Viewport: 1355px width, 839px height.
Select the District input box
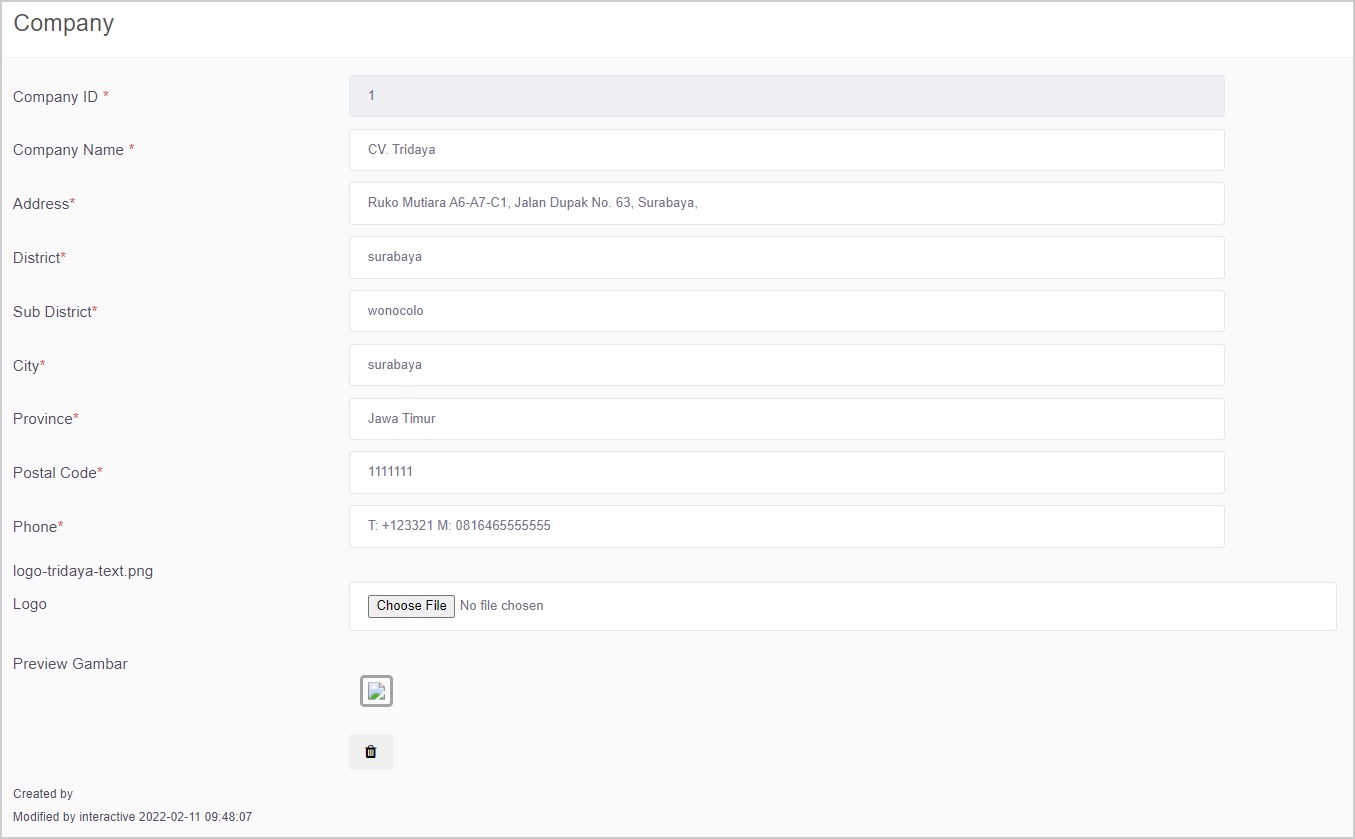pos(786,257)
